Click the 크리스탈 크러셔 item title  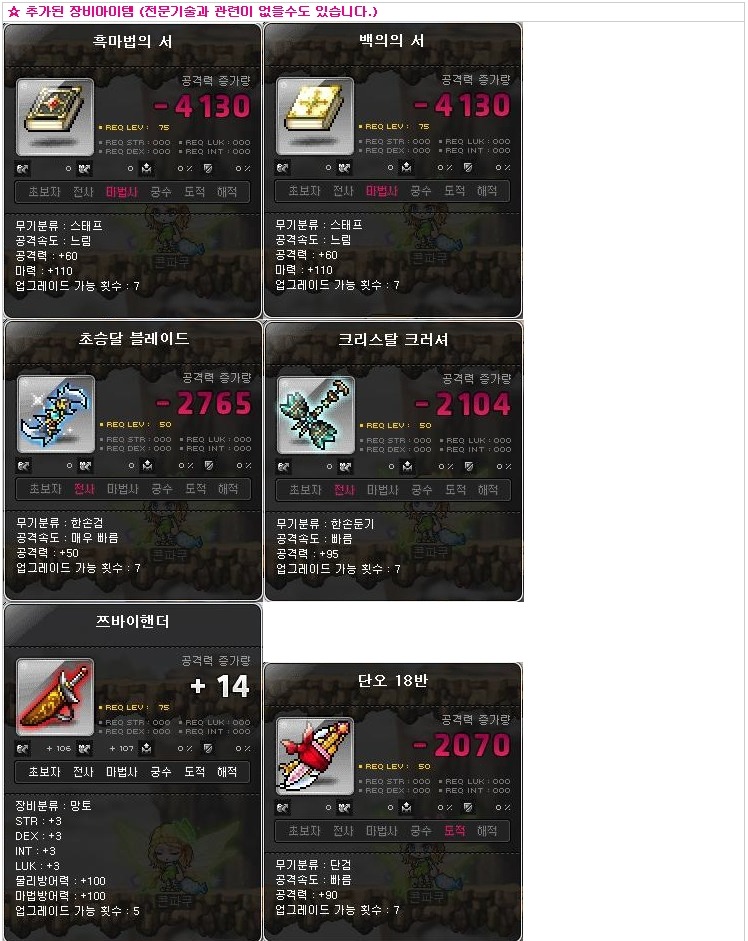[393, 340]
